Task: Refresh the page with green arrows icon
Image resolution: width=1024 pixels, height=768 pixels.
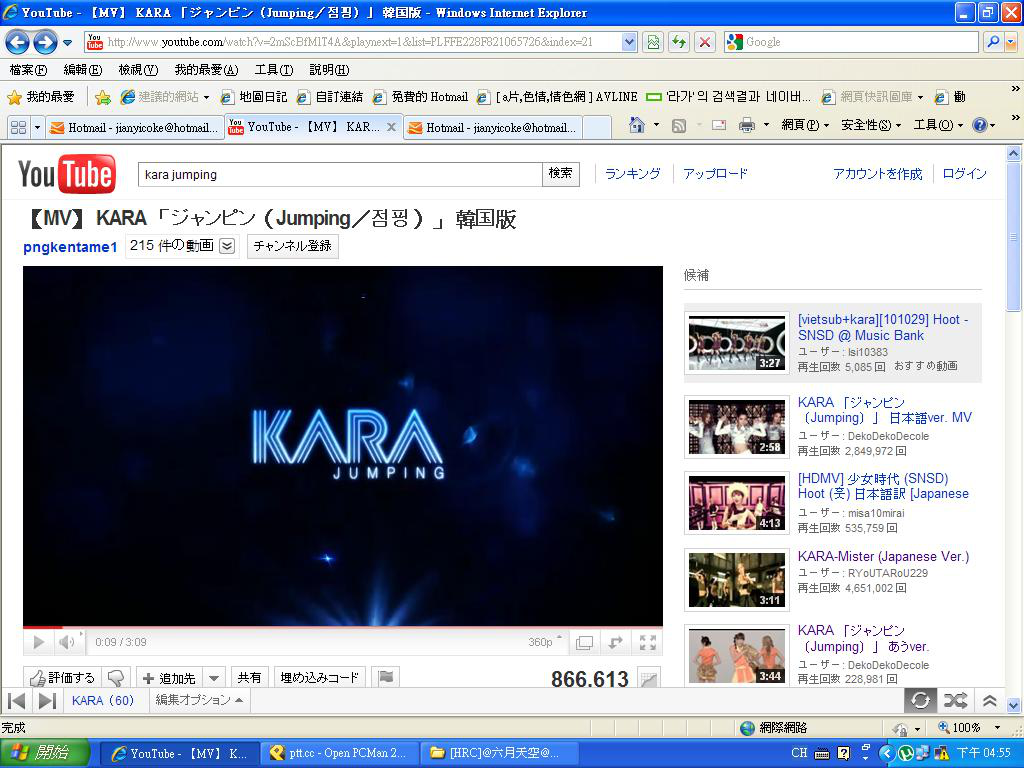Action: (x=679, y=42)
